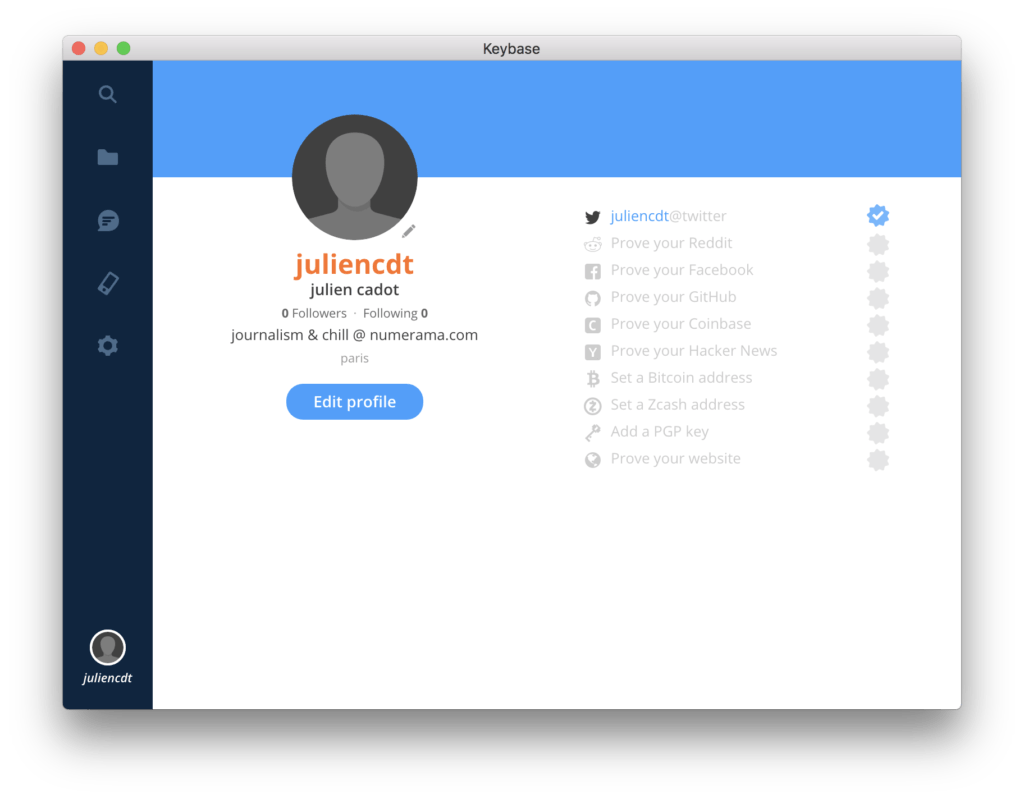Click the Twitter bird icon next to juliencdt

[592, 216]
